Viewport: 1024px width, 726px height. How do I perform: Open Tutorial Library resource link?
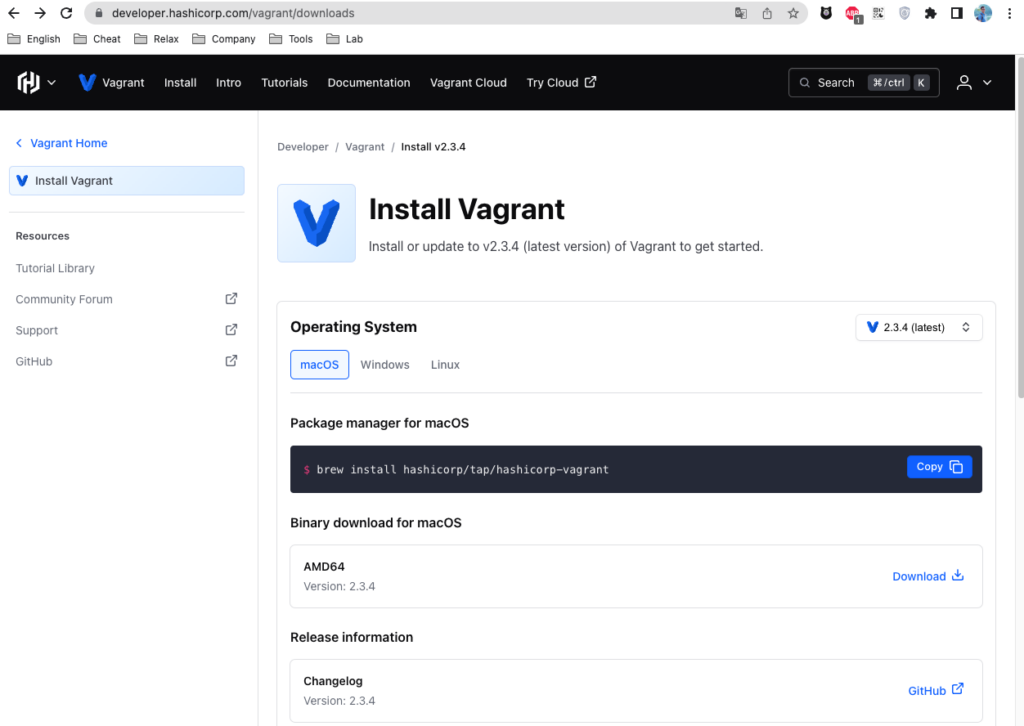(x=55, y=268)
